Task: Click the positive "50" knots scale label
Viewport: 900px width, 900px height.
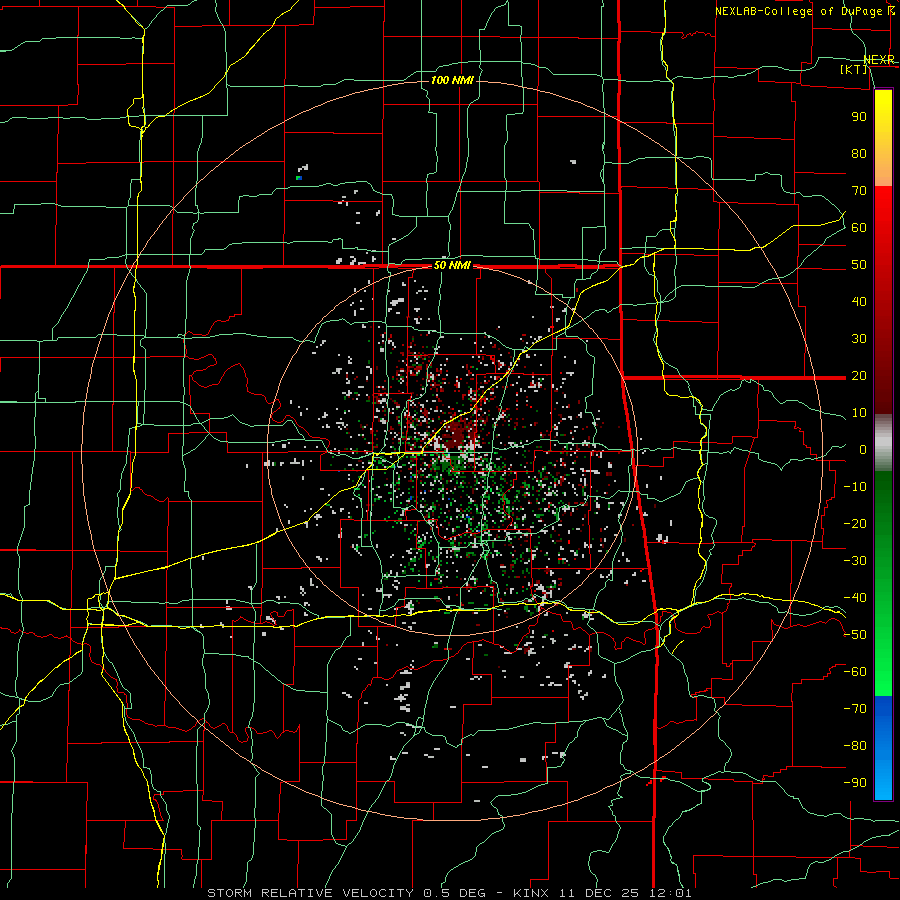Action: (859, 265)
